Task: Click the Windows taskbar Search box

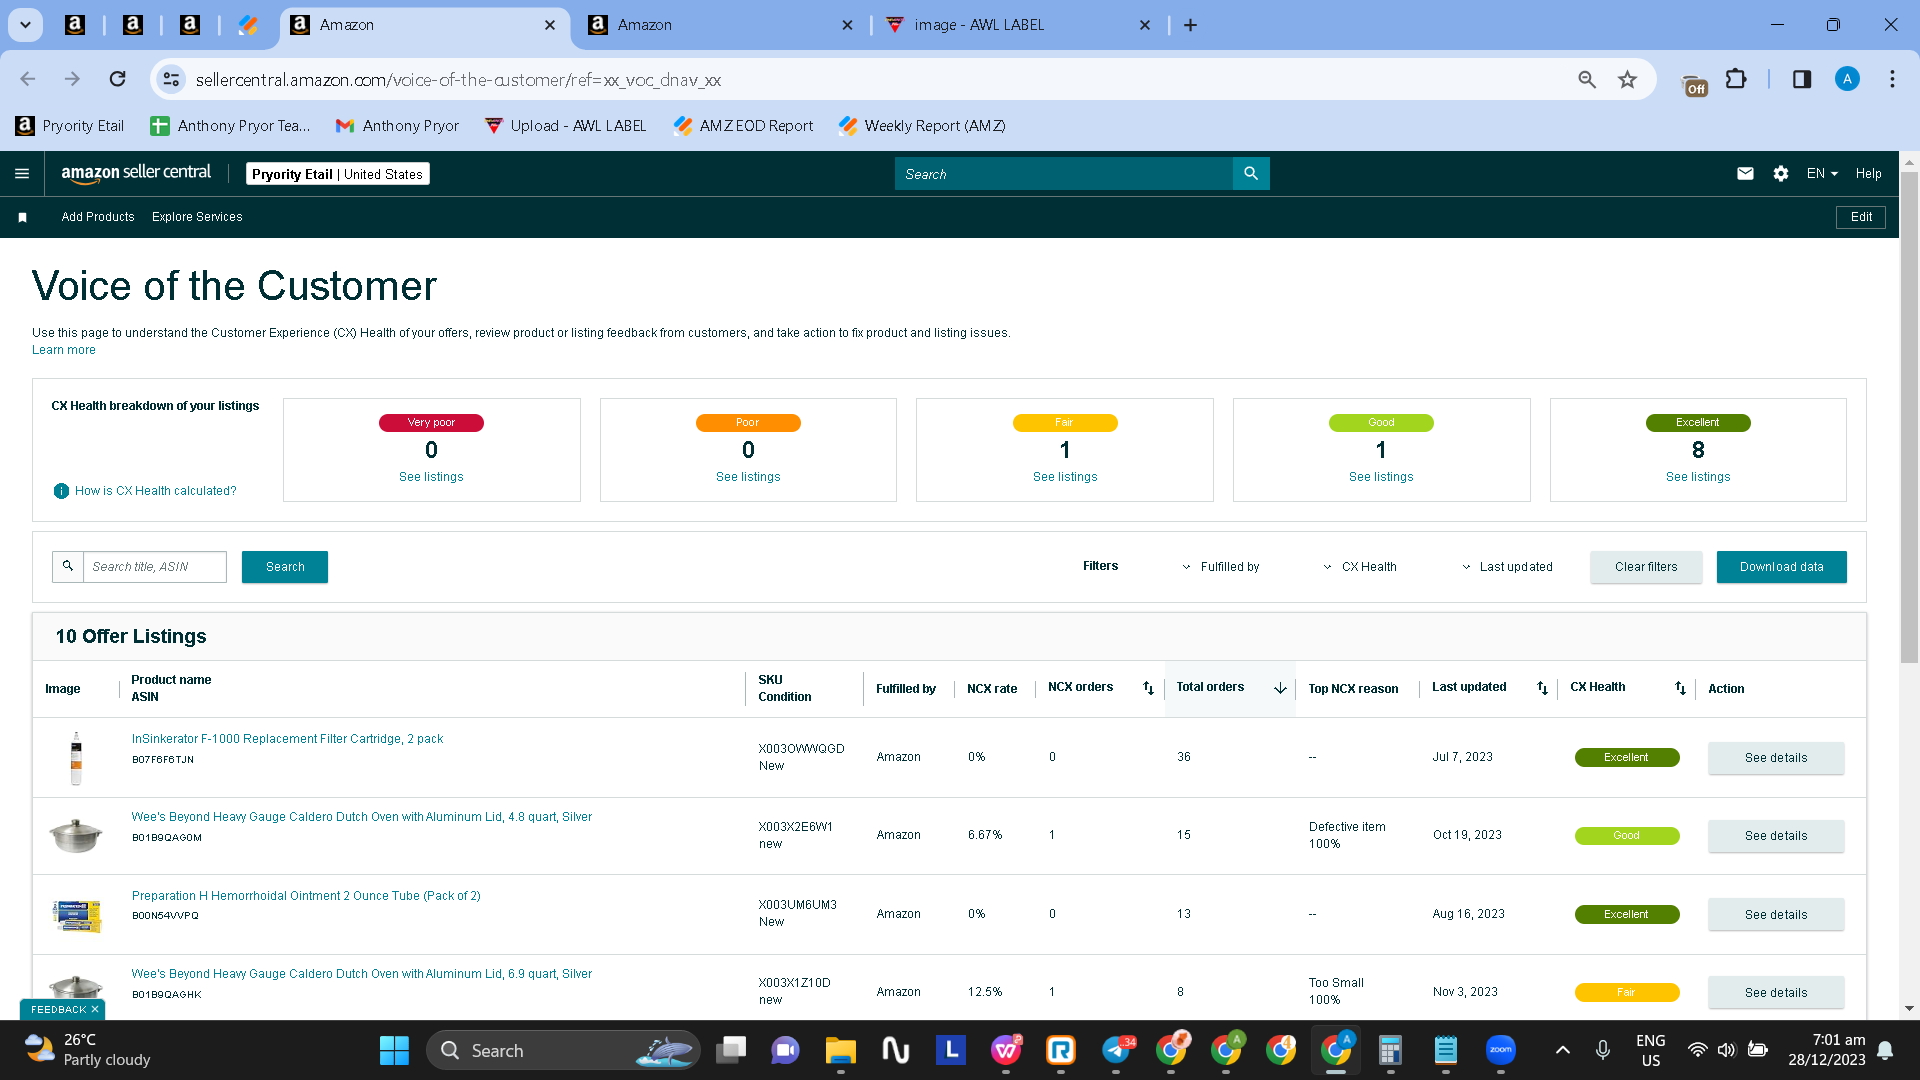Action: (564, 1050)
